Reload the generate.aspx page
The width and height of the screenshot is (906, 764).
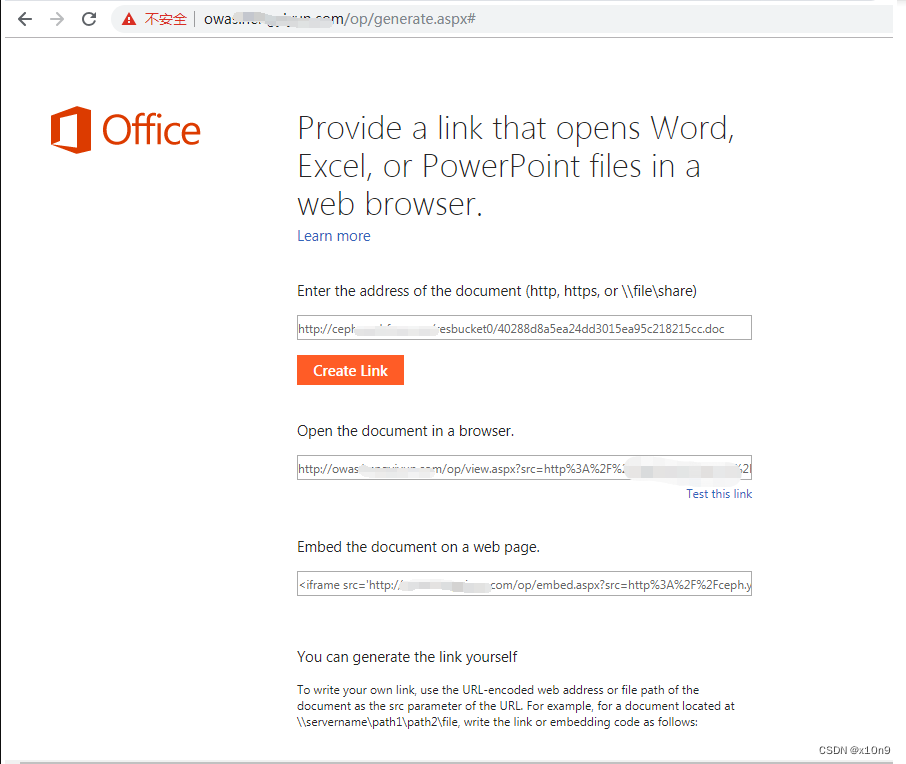point(90,18)
